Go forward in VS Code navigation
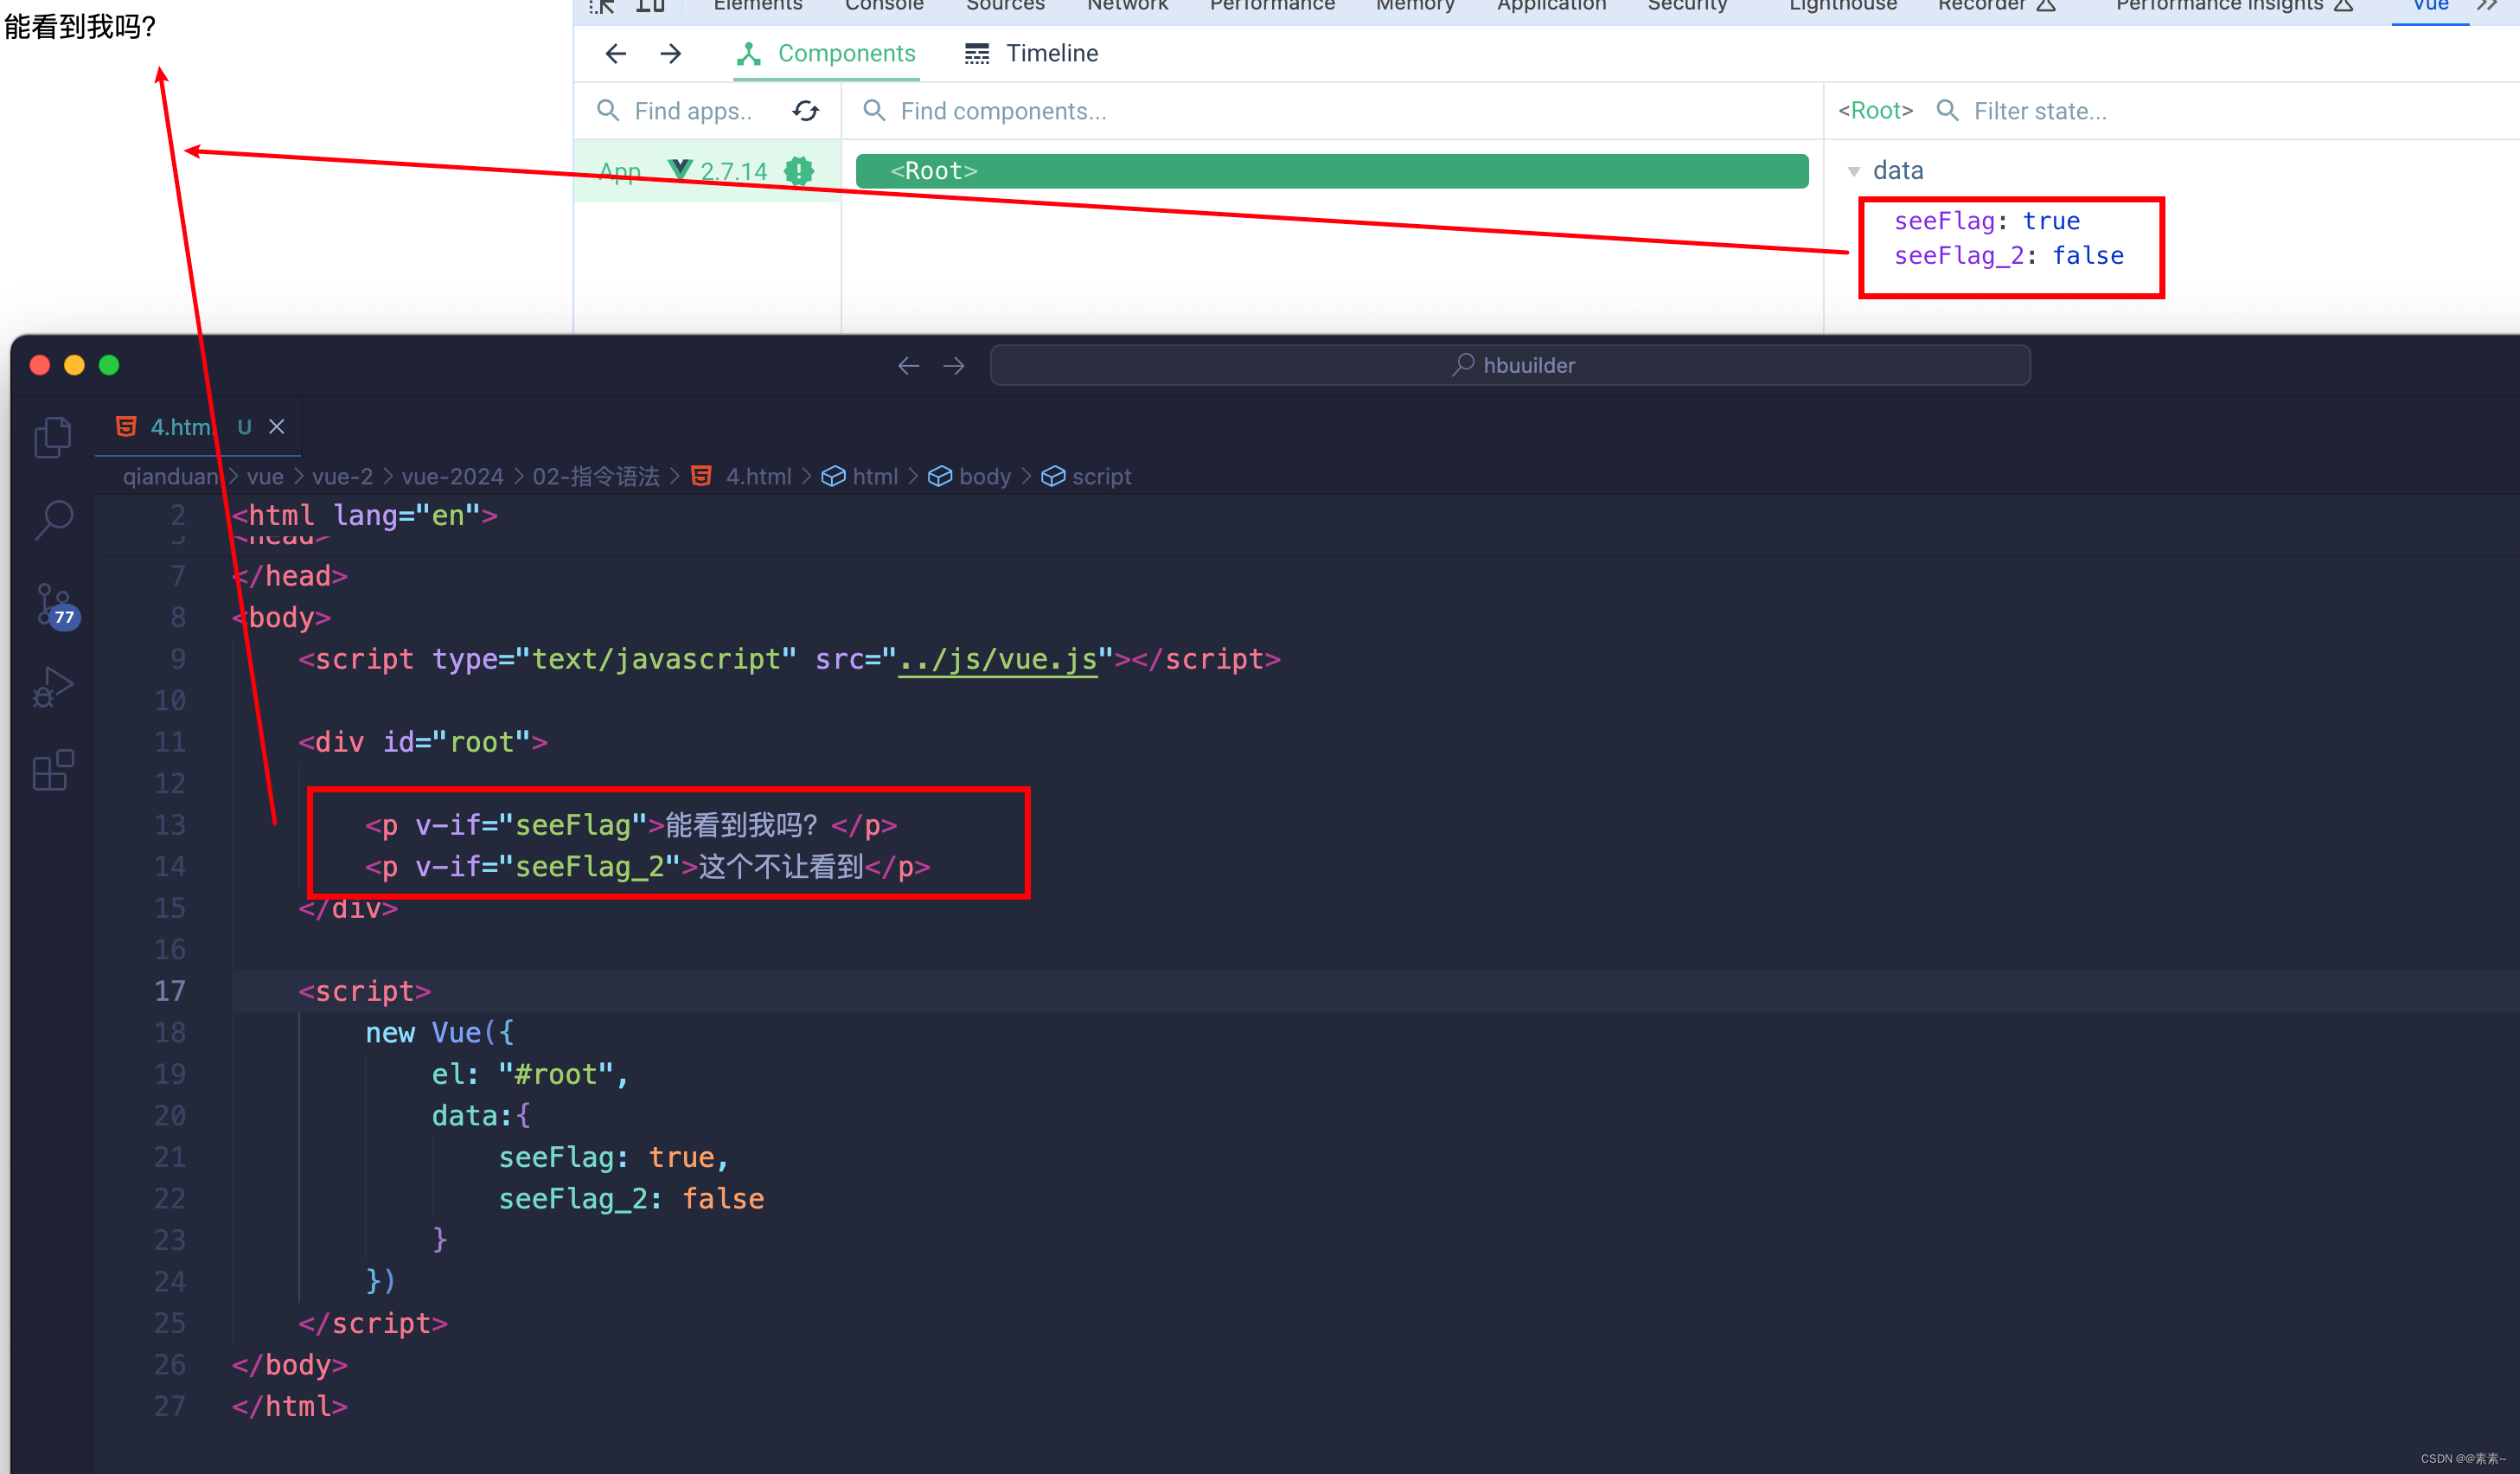 pyautogui.click(x=954, y=366)
